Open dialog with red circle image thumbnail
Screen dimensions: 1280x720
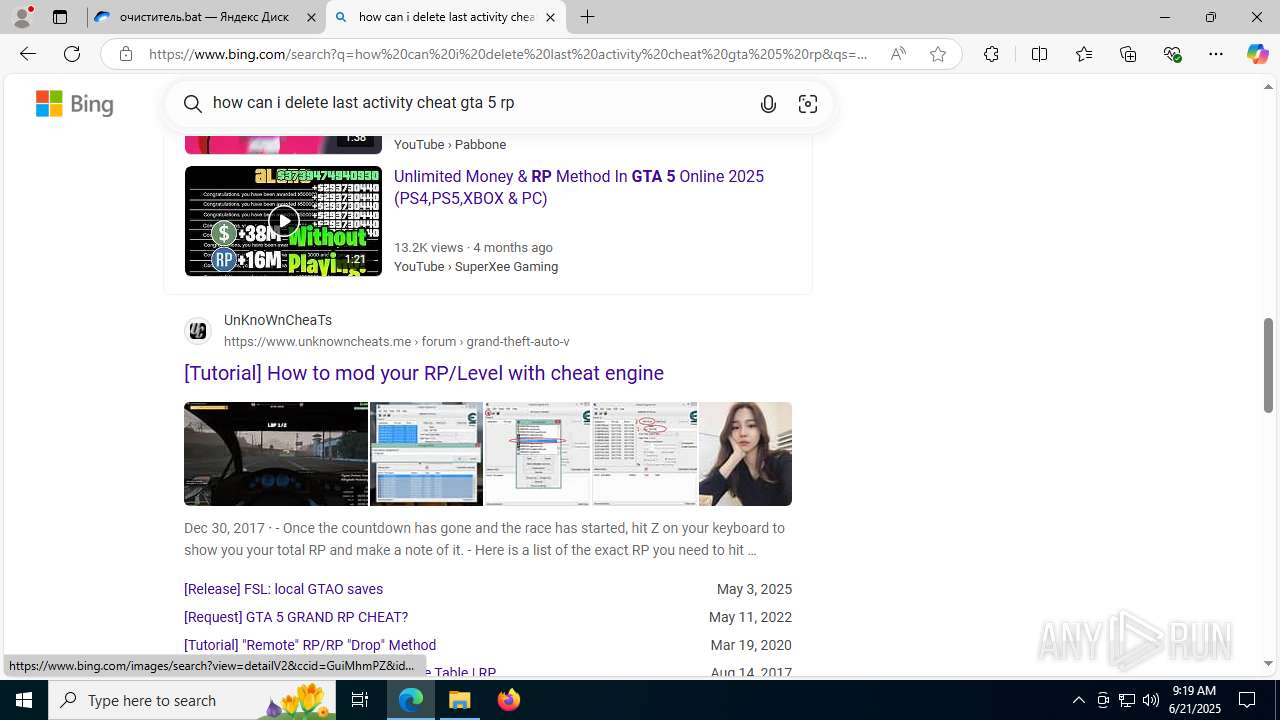[x=538, y=454]
